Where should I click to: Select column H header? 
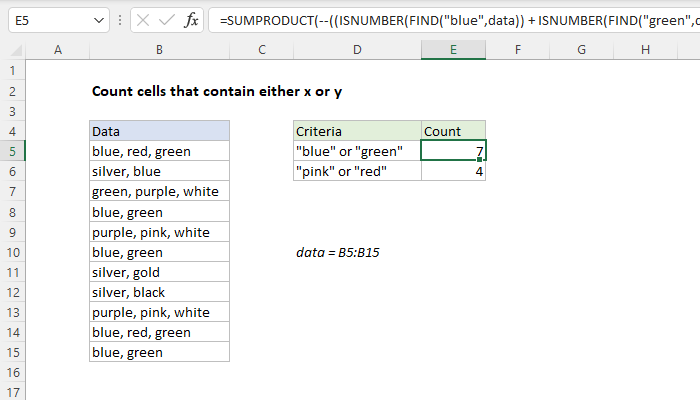pos(645,50)
